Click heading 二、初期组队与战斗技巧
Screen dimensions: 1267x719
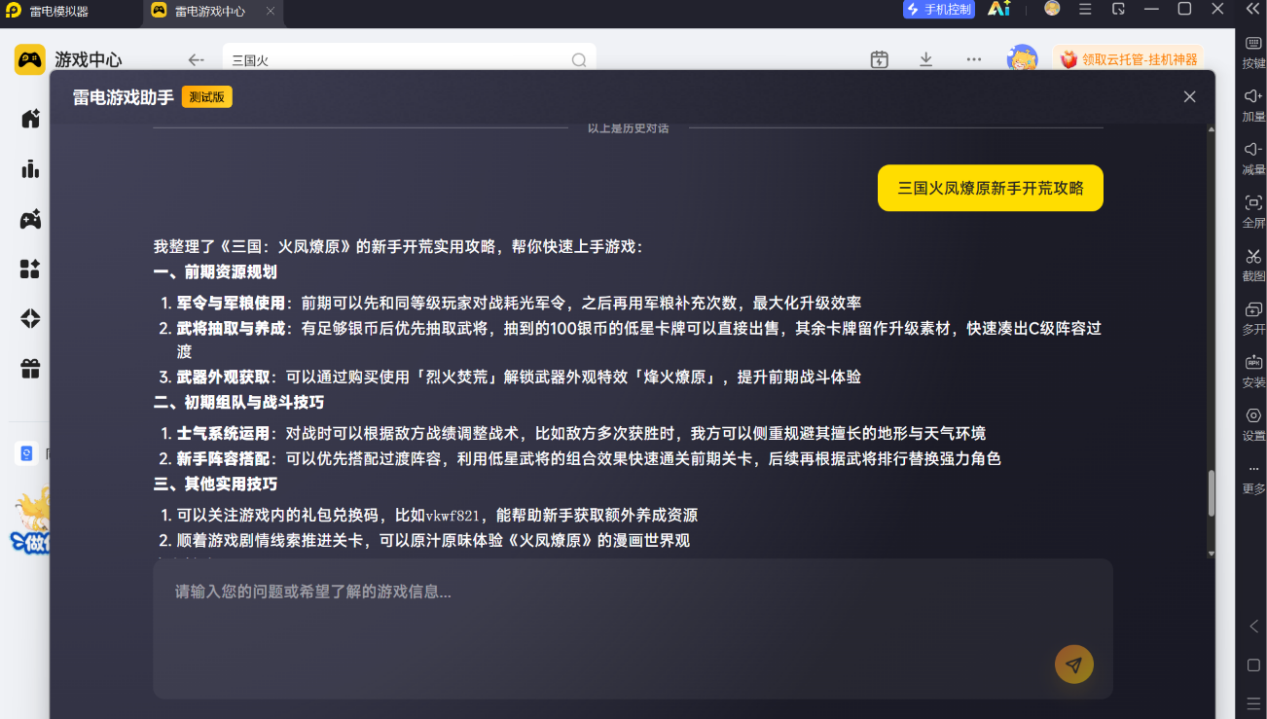[x=238, y=402]
